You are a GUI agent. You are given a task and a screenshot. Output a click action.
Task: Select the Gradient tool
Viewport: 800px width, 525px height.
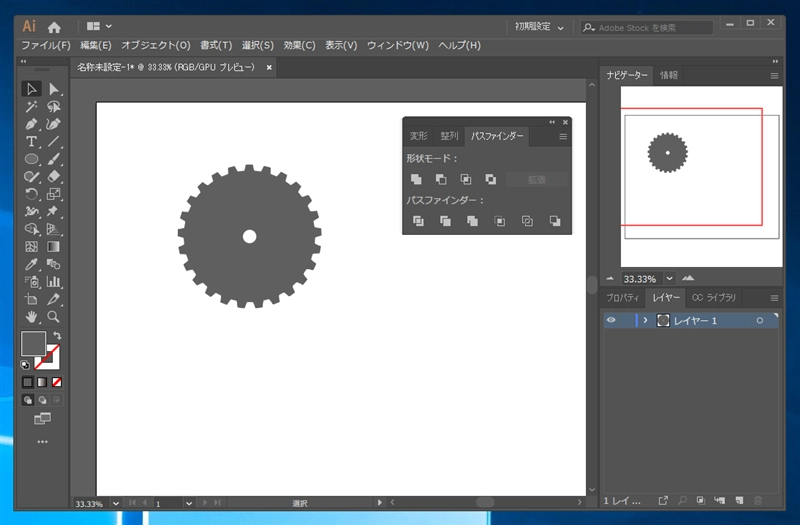[x=54, y=247]
